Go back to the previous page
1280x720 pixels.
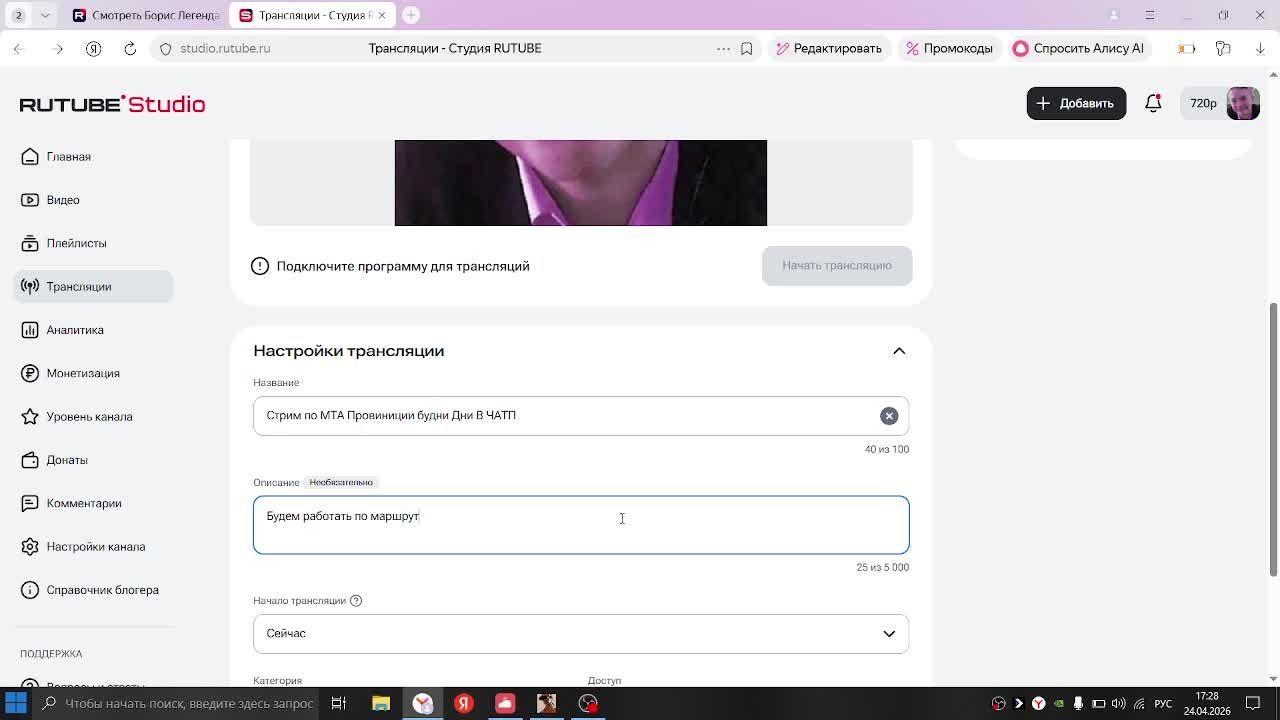(x=19, y=48)
